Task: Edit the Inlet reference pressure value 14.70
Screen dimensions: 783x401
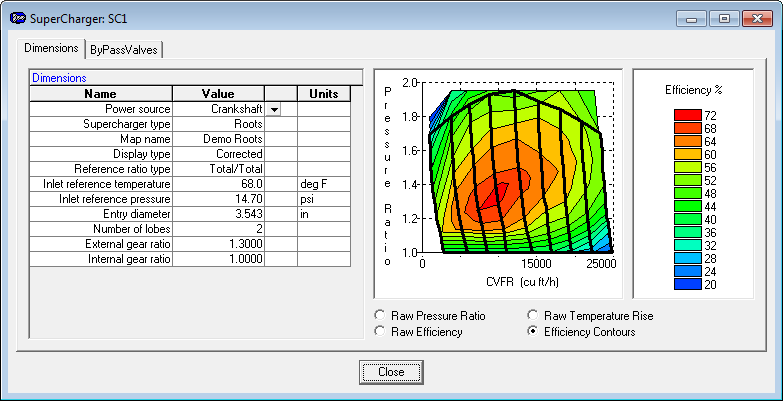Action: tap(218, 199)
